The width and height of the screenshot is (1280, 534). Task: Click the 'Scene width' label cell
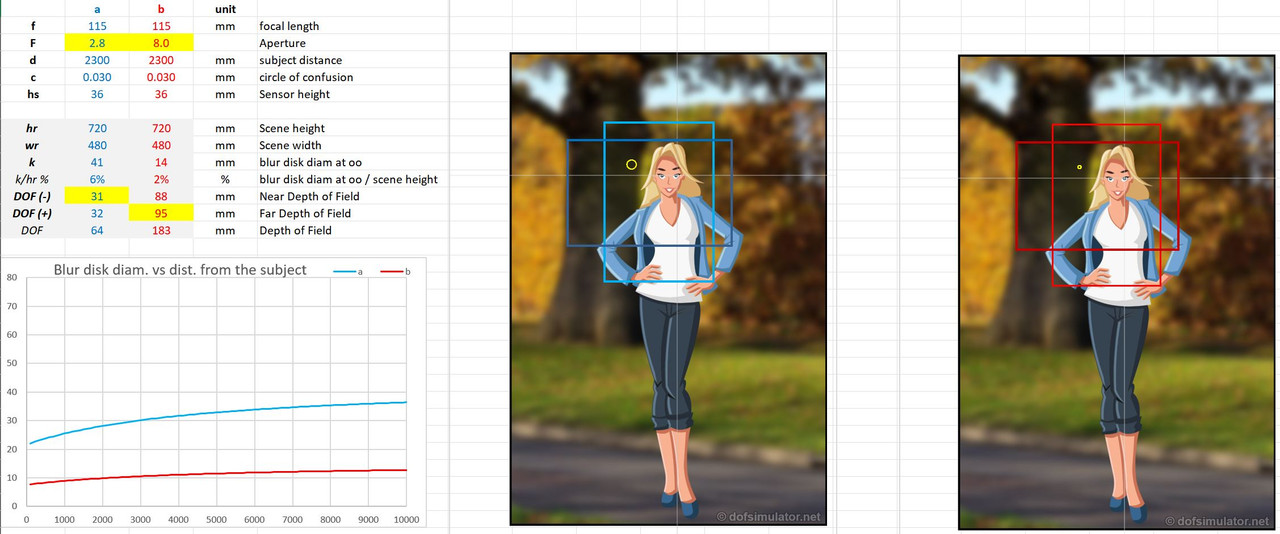coord(290,145)
